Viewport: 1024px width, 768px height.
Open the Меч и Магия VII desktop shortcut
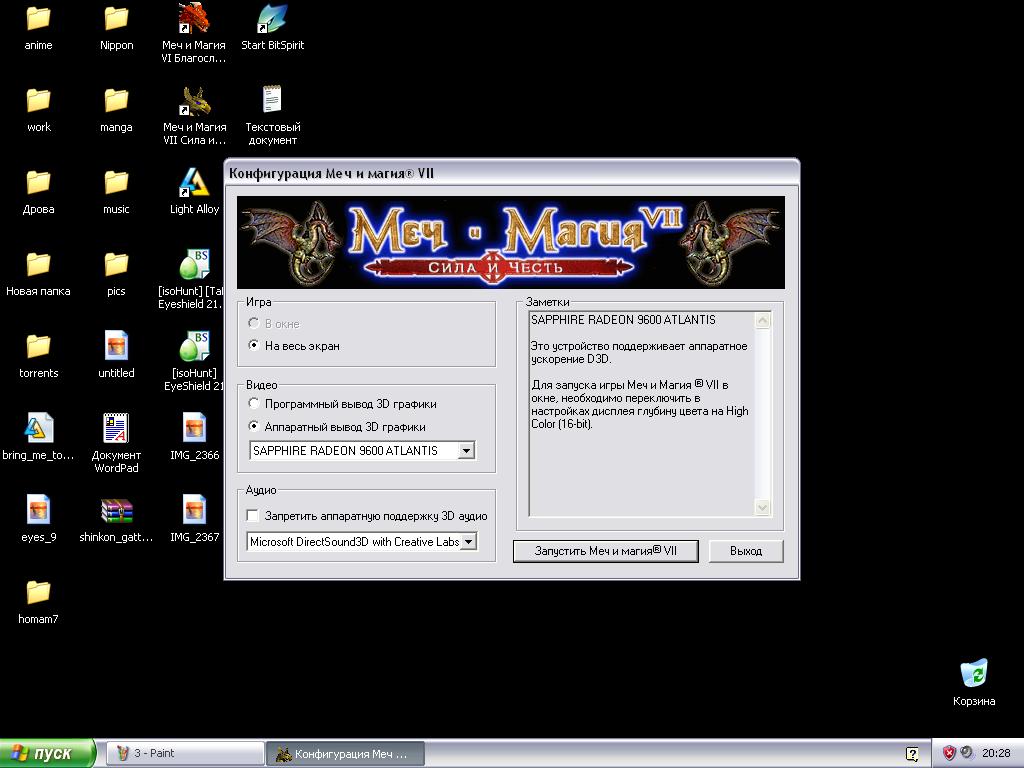coord(194,102)
